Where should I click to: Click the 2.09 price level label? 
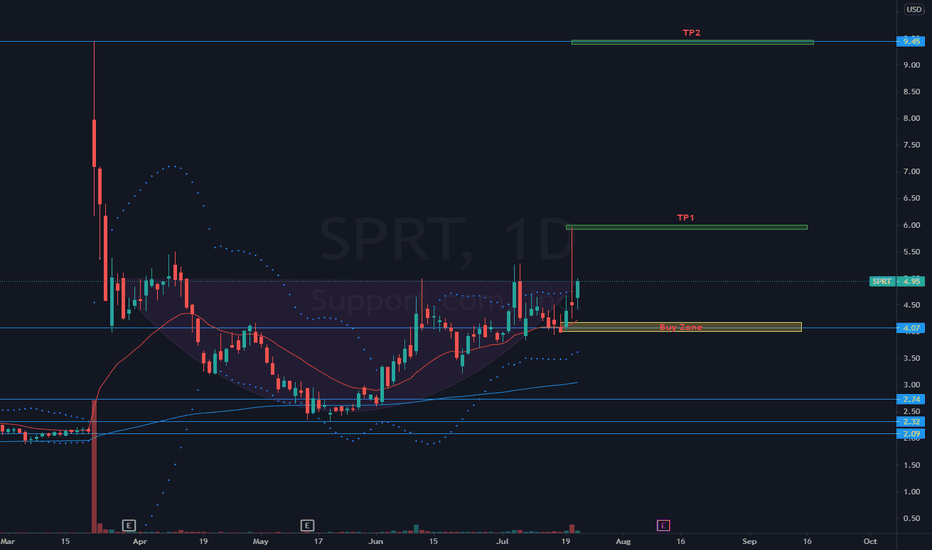(x=911, y=433)
